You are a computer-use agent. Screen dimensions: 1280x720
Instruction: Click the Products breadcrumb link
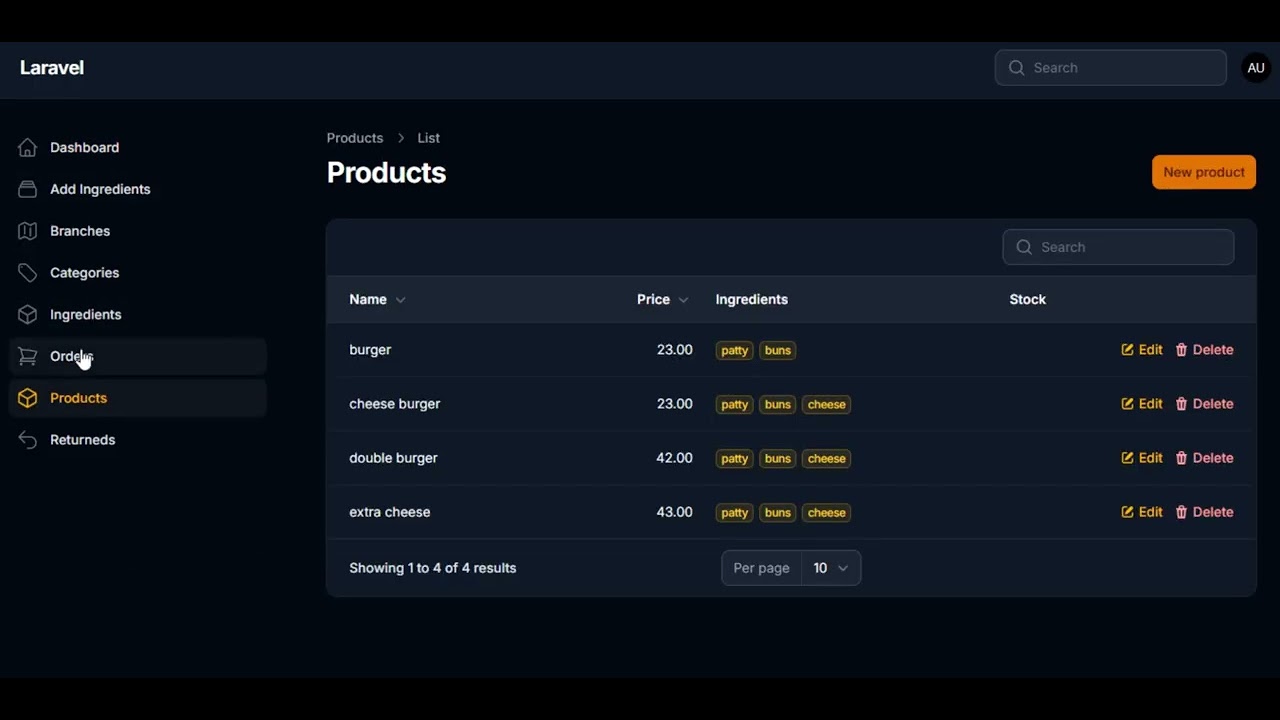coord(355,138)
